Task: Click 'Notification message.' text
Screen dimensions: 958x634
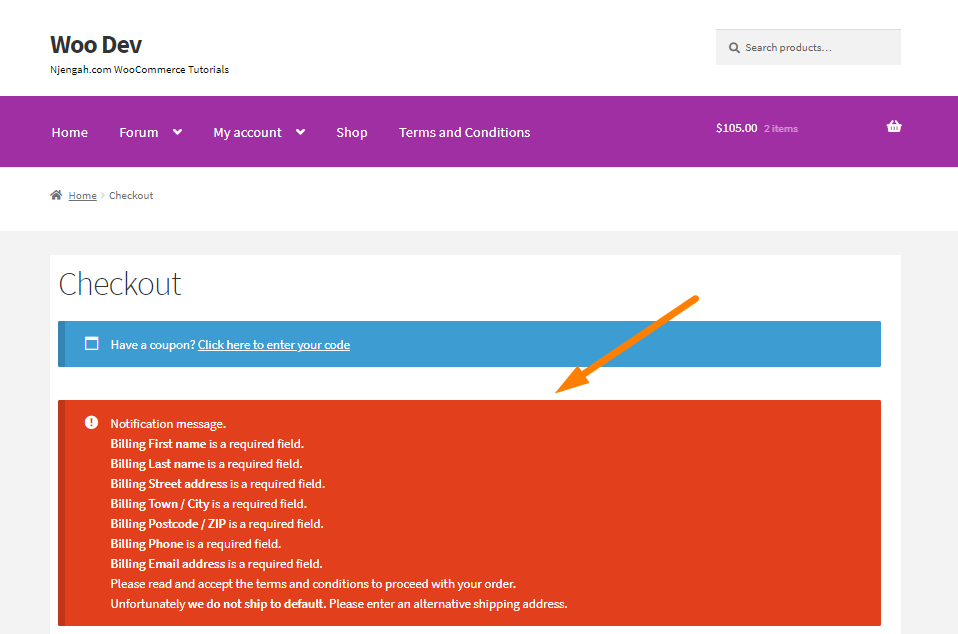Action: pos(168,424)
